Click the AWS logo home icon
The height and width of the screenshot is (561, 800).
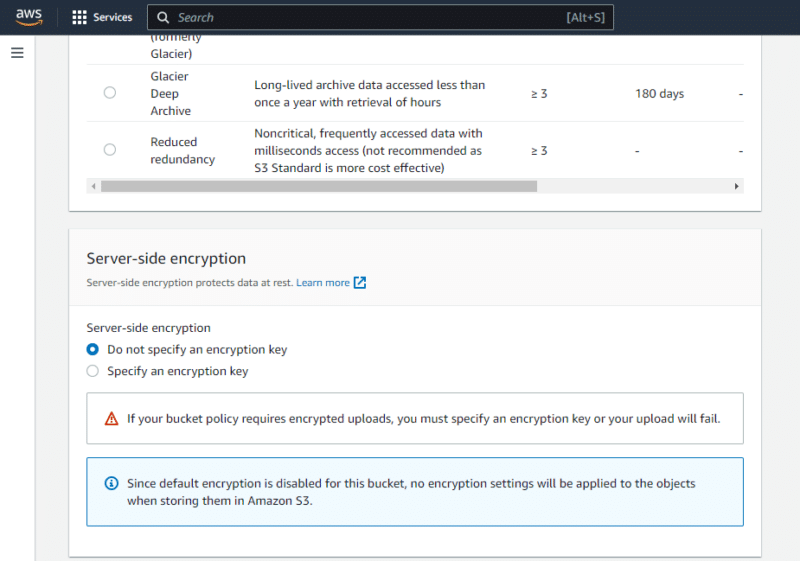click(29, 17)
